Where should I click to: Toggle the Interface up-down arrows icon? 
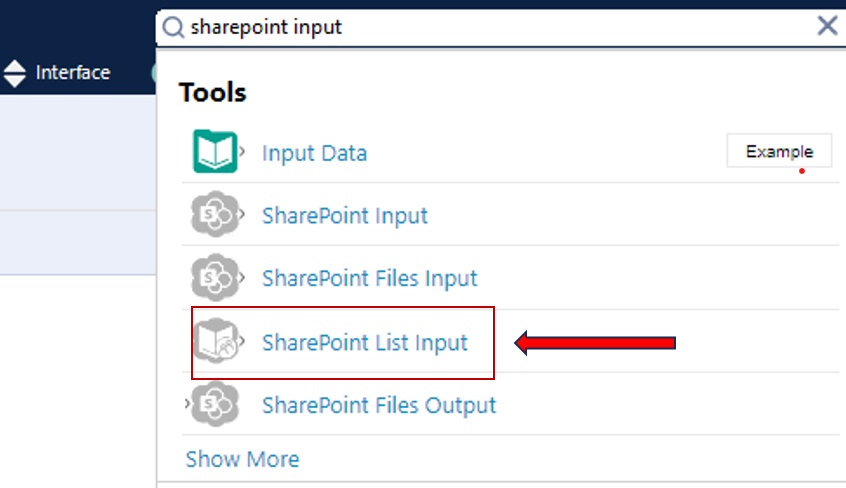[x=15, y=73]
